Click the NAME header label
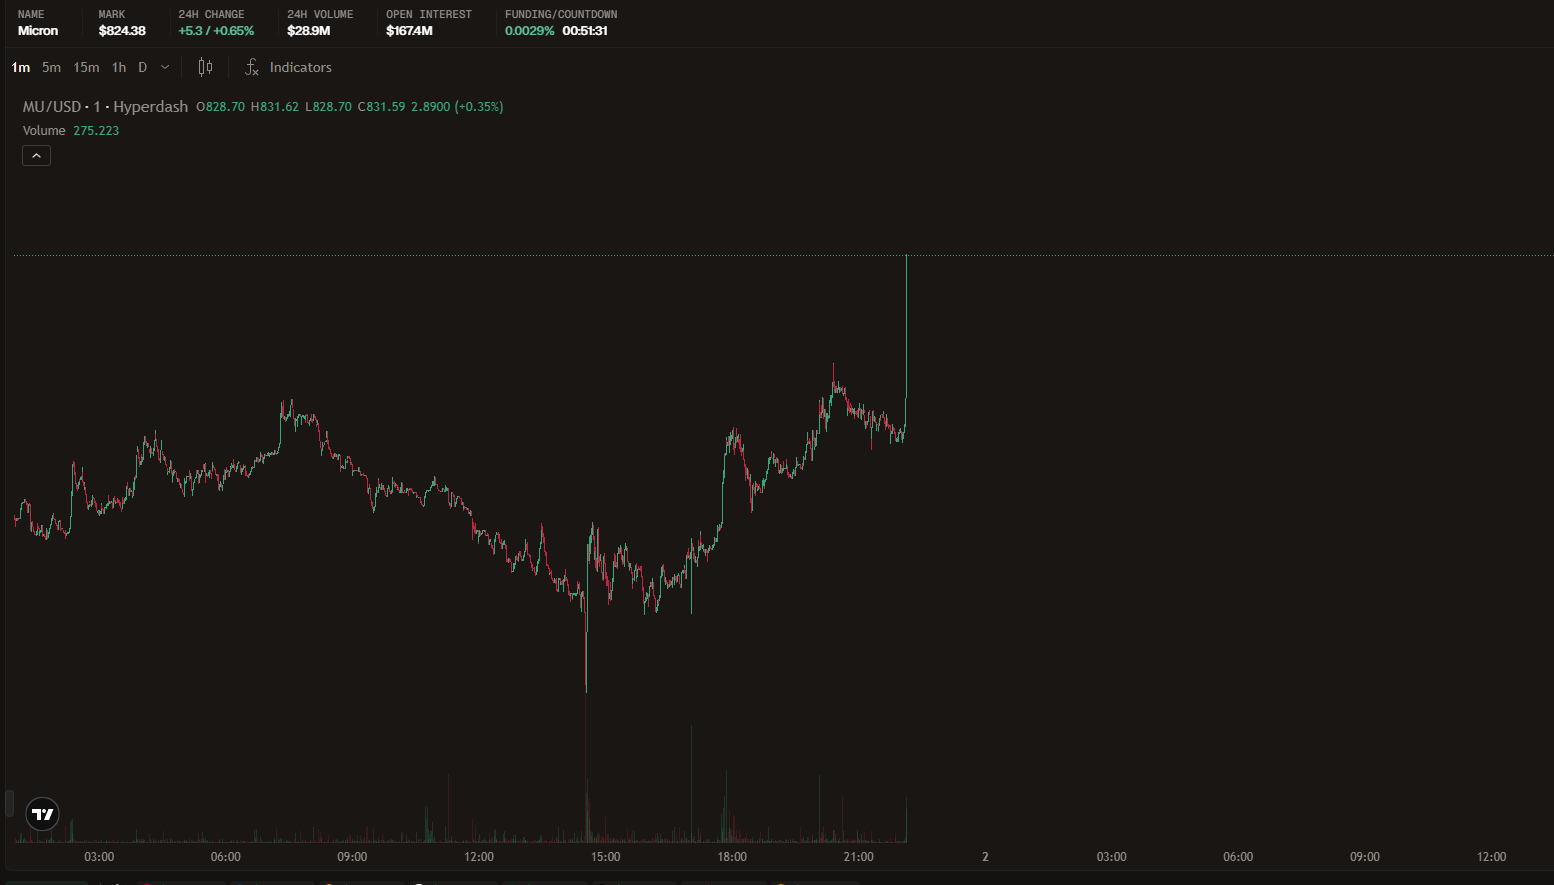This screenshot has width=1554, height=885. click(31, 15)
